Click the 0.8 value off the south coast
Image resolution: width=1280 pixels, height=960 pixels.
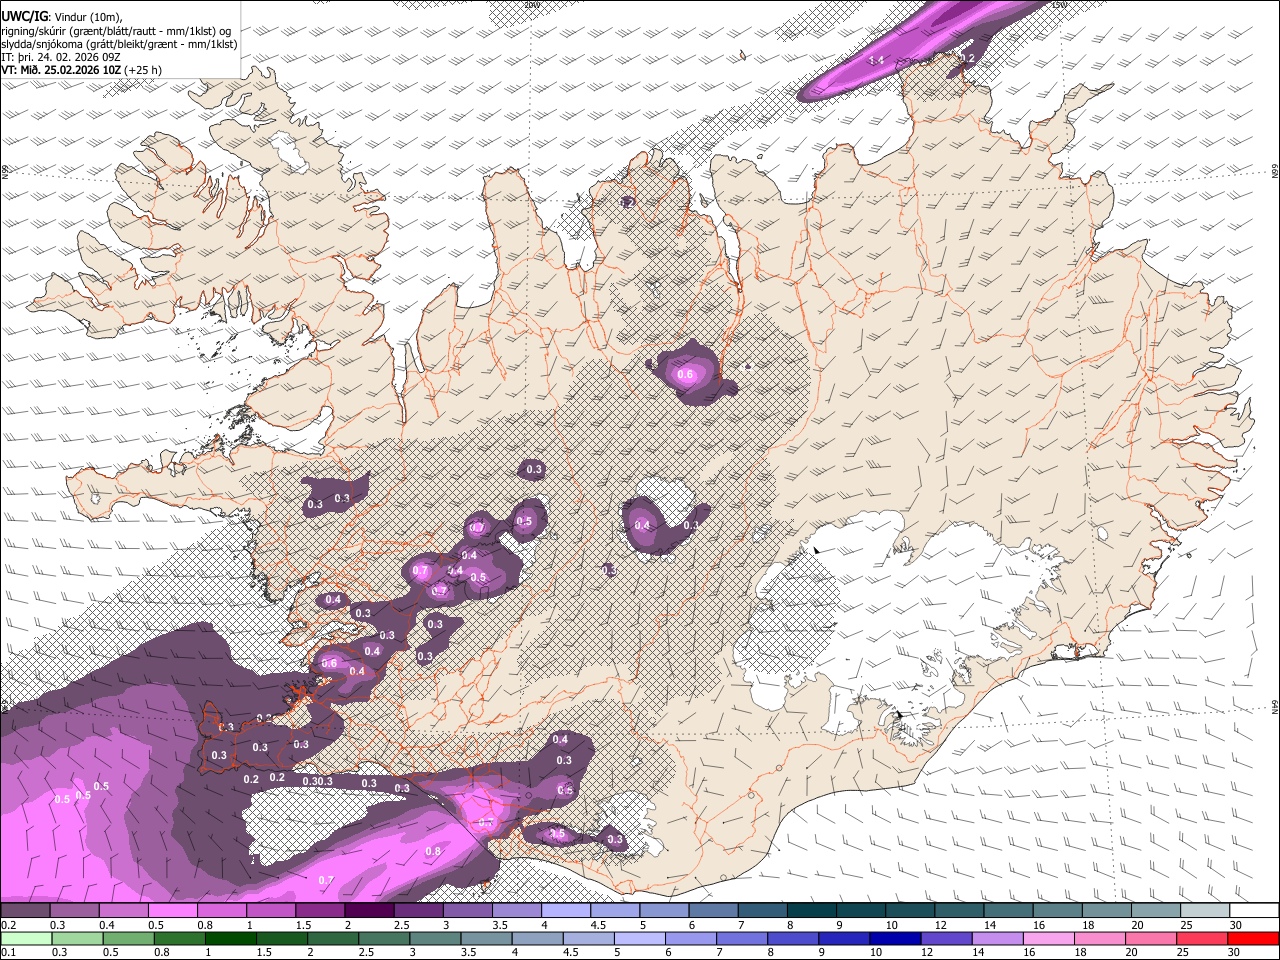[x=433, y=852]
